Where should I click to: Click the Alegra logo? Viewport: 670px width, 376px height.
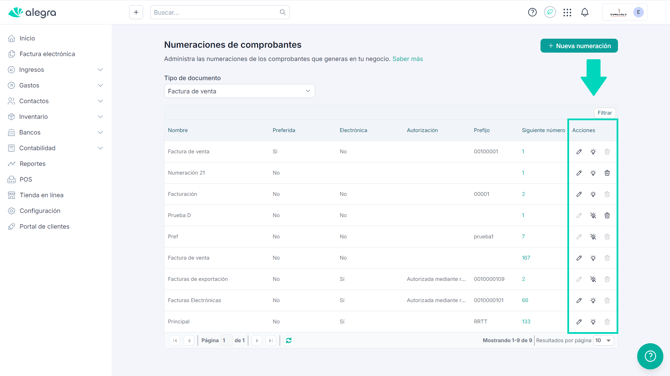tap(32, 12)
